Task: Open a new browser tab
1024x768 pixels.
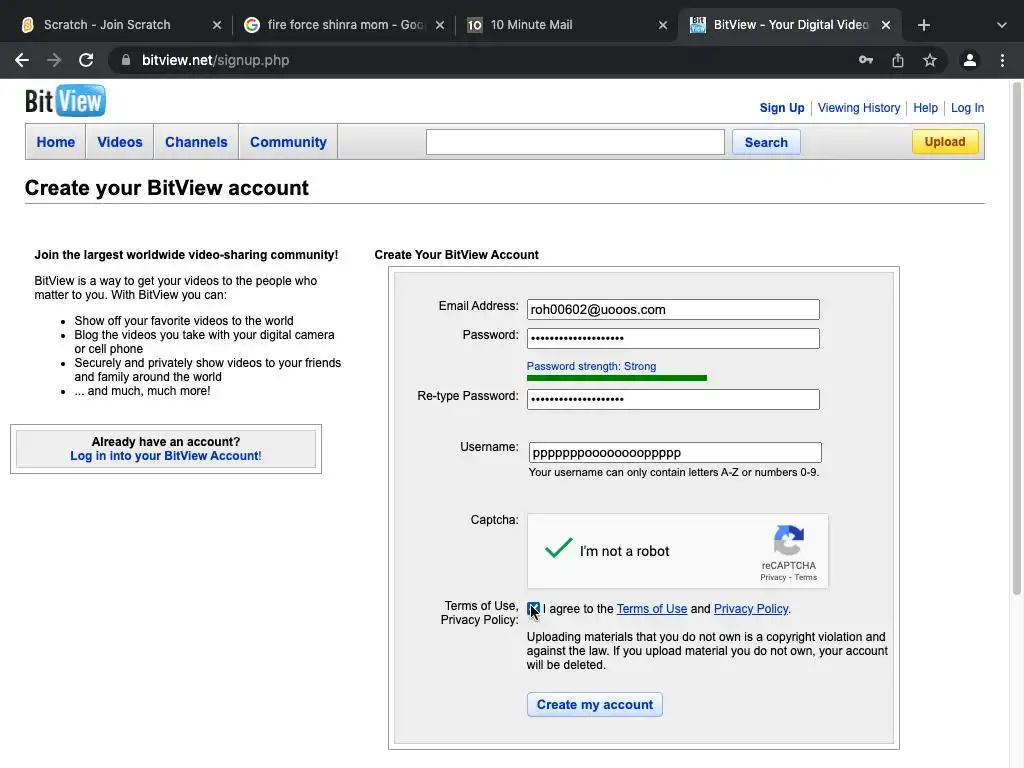Action: click(924, 25)
